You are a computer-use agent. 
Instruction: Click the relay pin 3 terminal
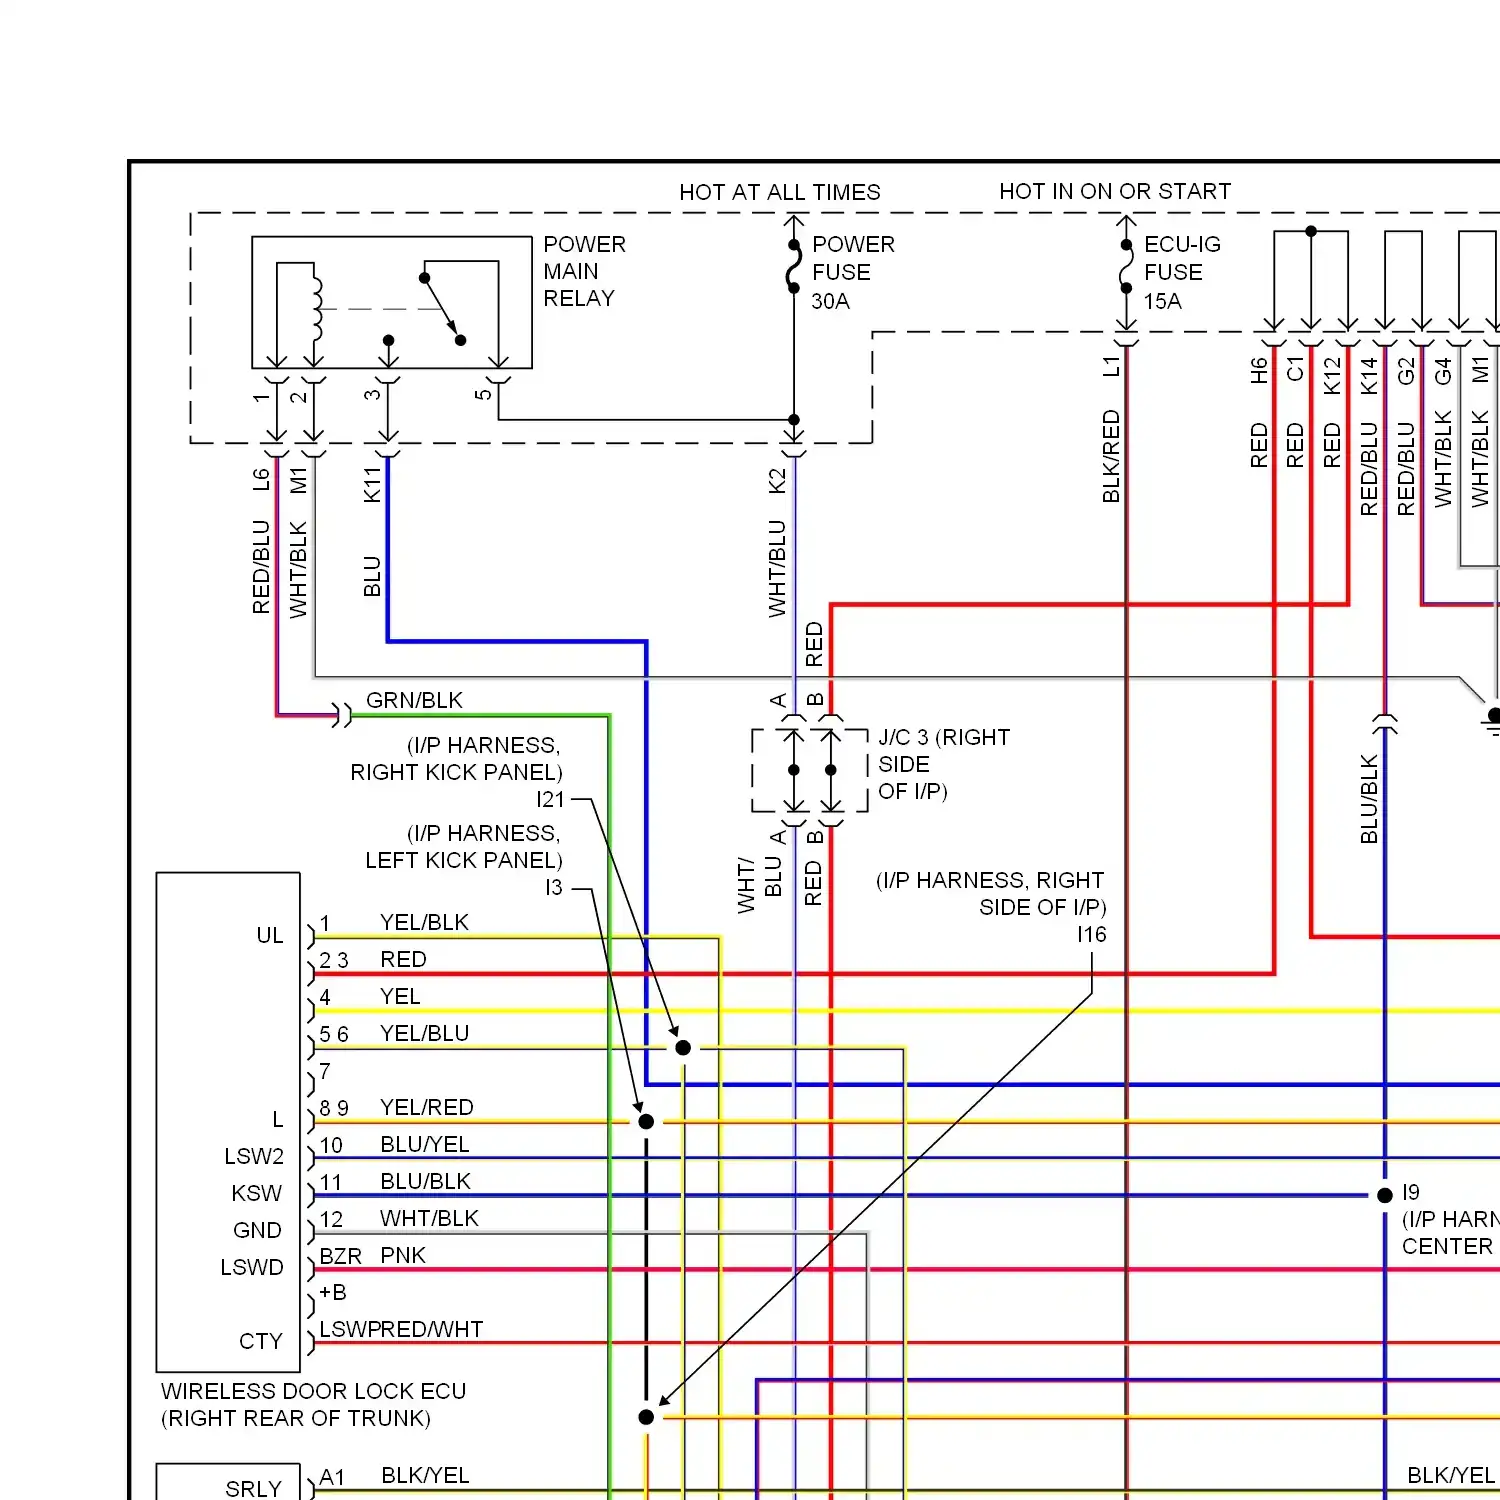[388, 380]
